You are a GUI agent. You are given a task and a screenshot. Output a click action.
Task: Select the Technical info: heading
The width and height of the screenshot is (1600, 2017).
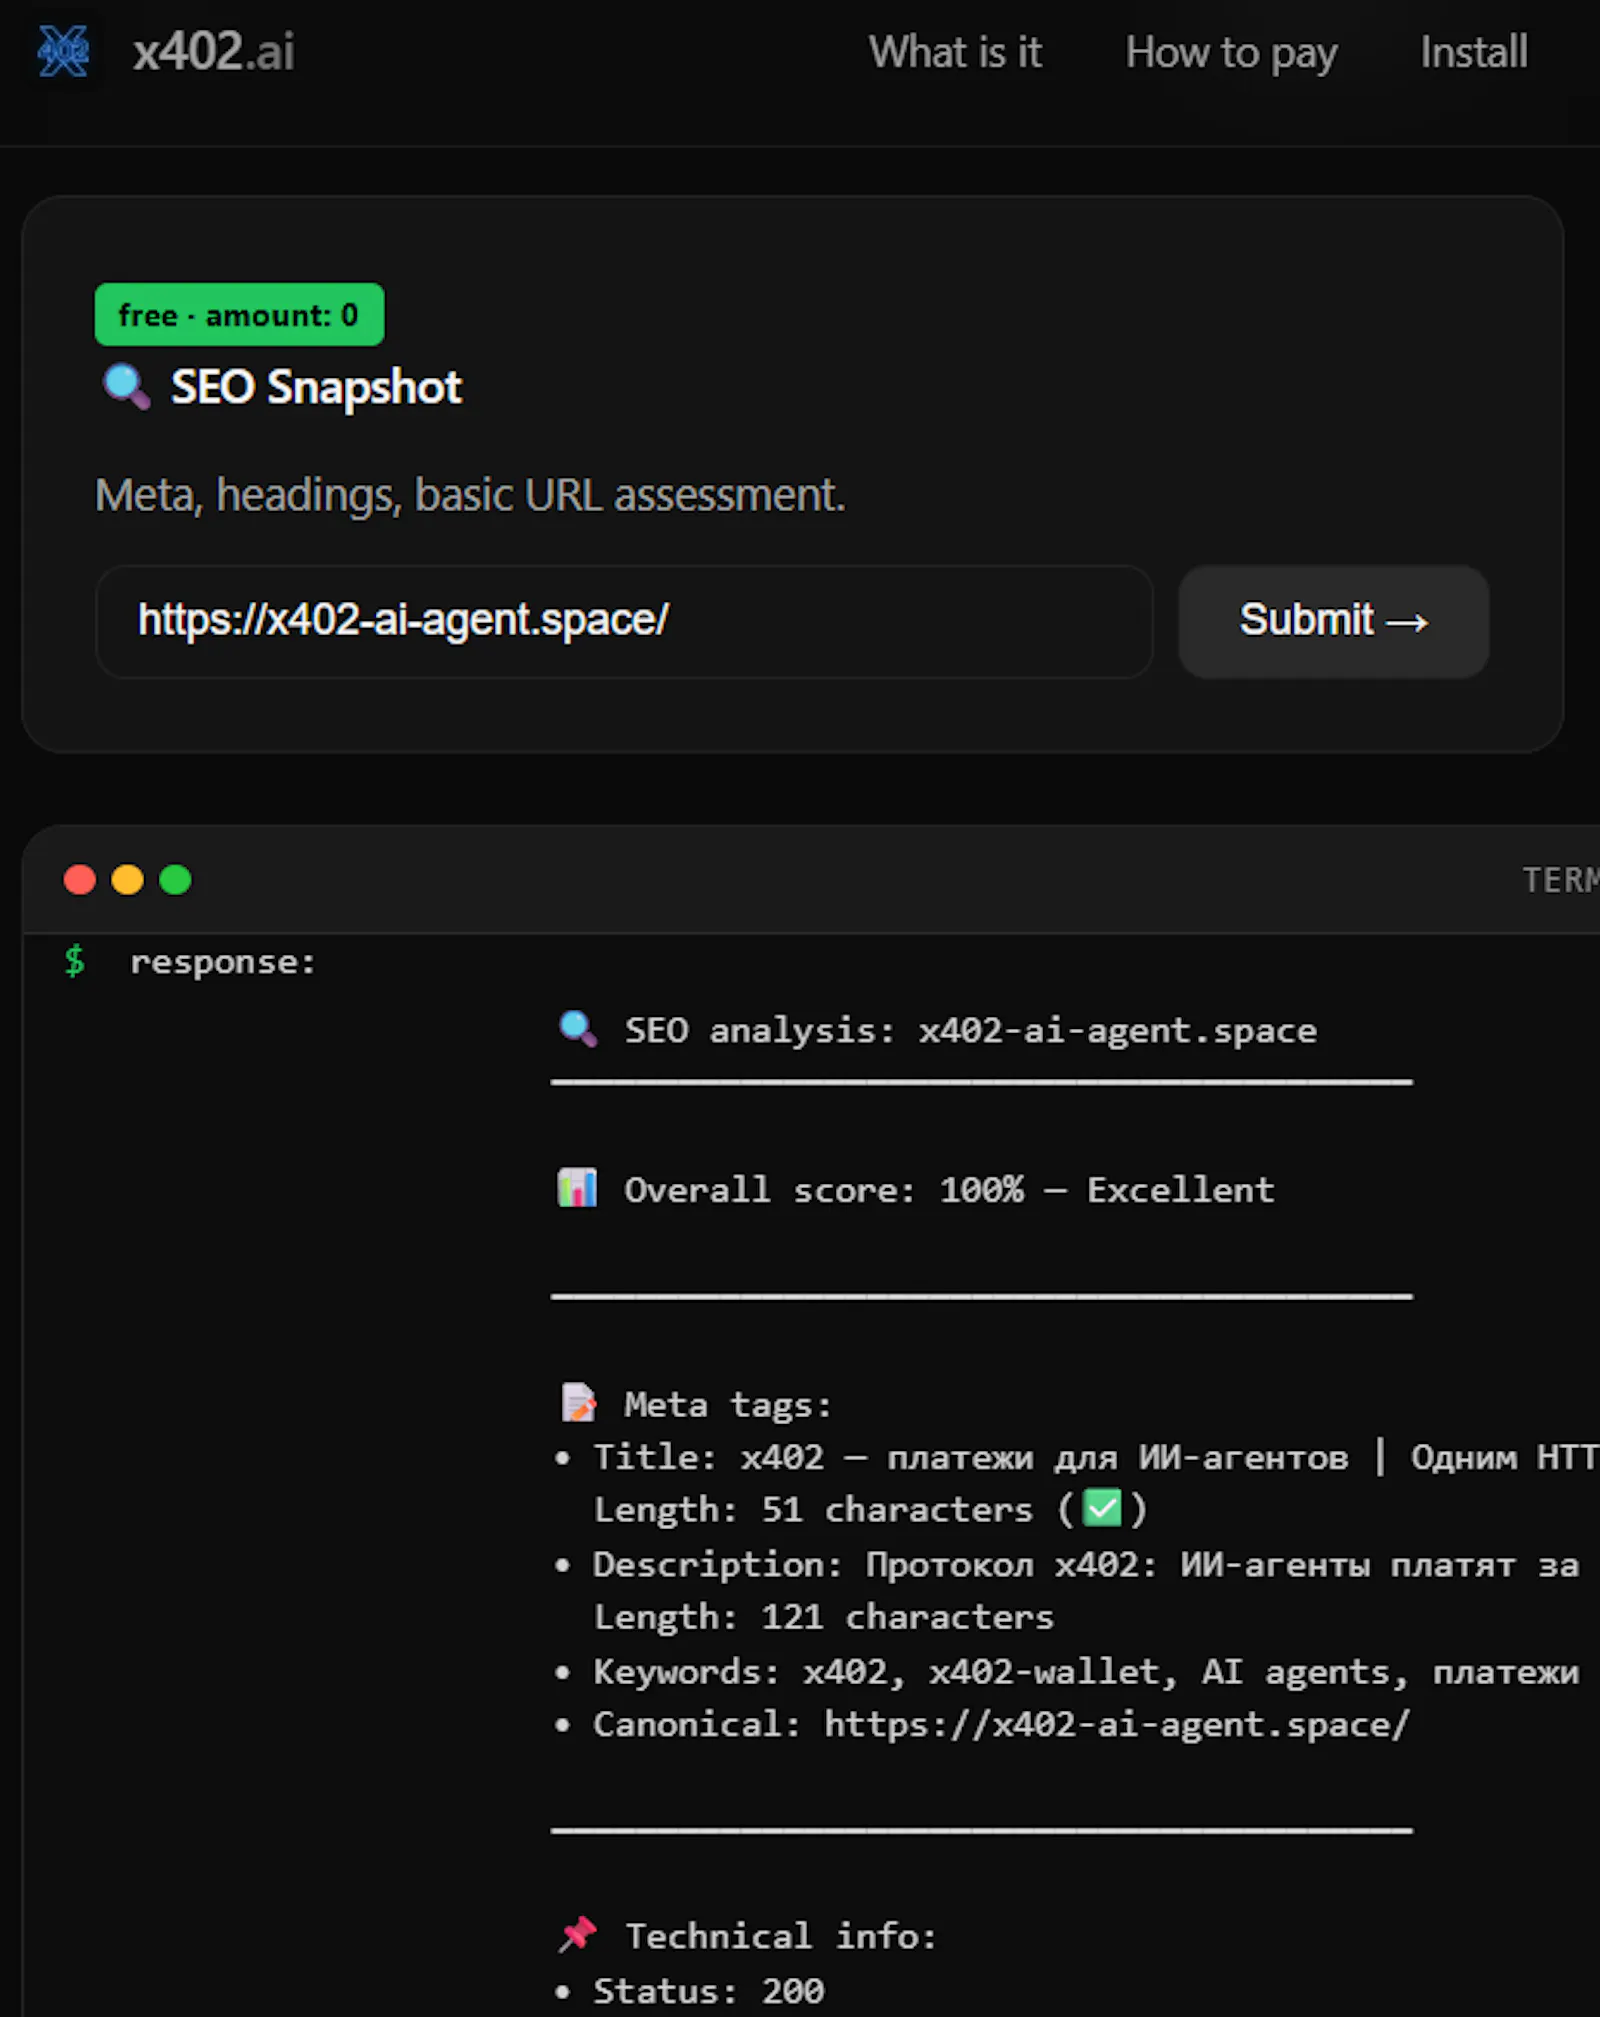click(782, 1937)
